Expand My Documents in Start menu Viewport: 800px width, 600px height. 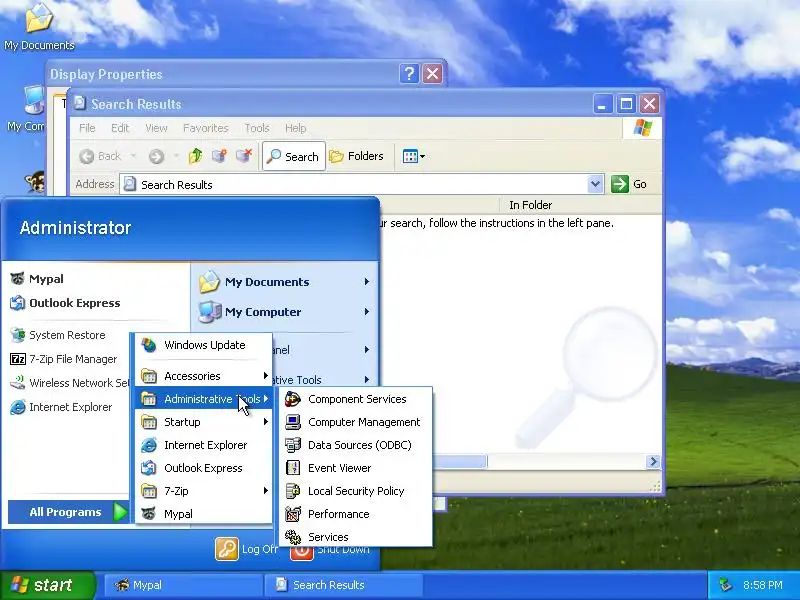(x=285, y=282)
